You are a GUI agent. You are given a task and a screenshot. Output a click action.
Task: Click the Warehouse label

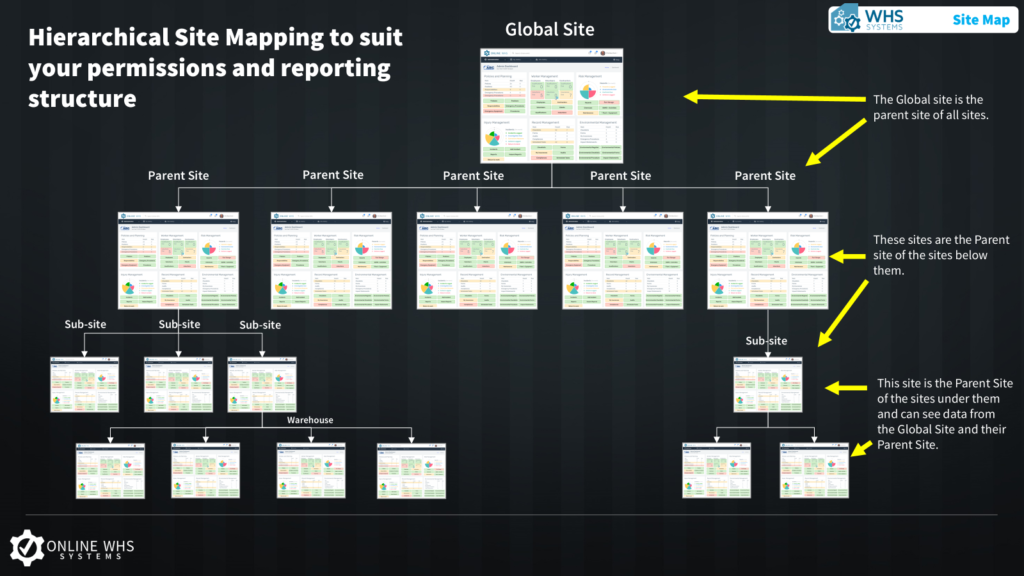[310, 420]
